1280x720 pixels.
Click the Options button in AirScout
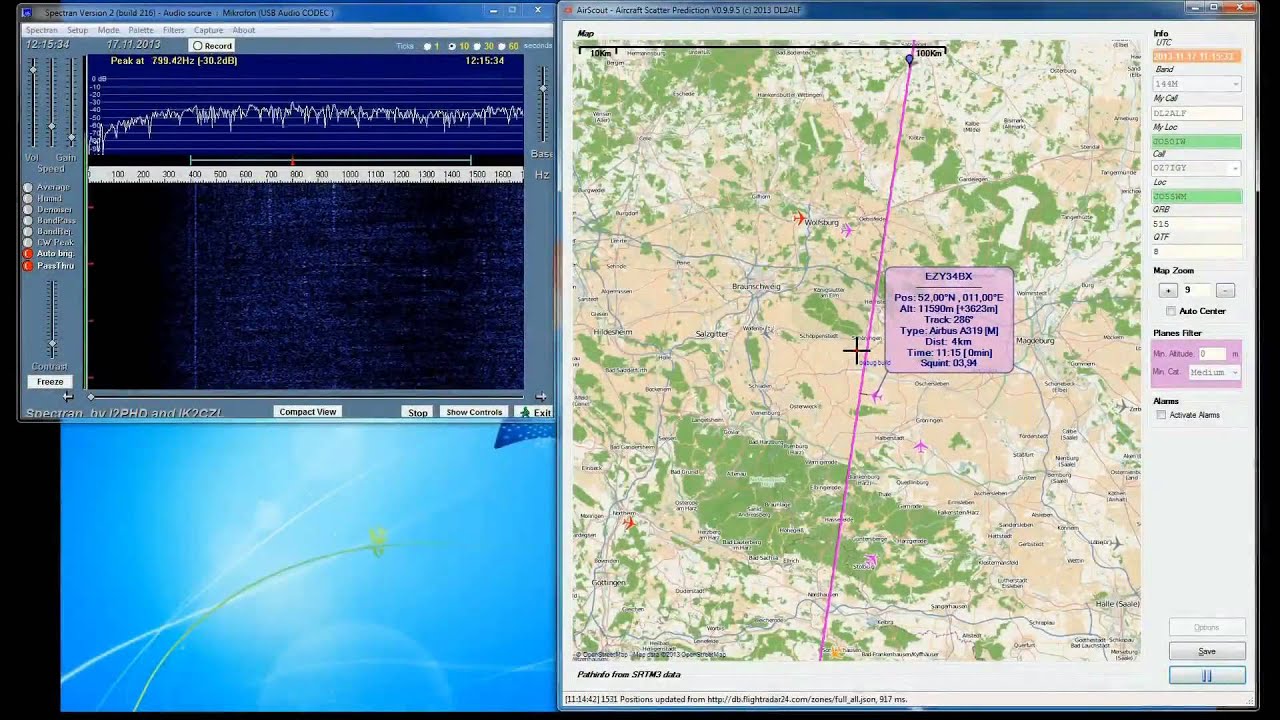click(x=1207, y=627)
